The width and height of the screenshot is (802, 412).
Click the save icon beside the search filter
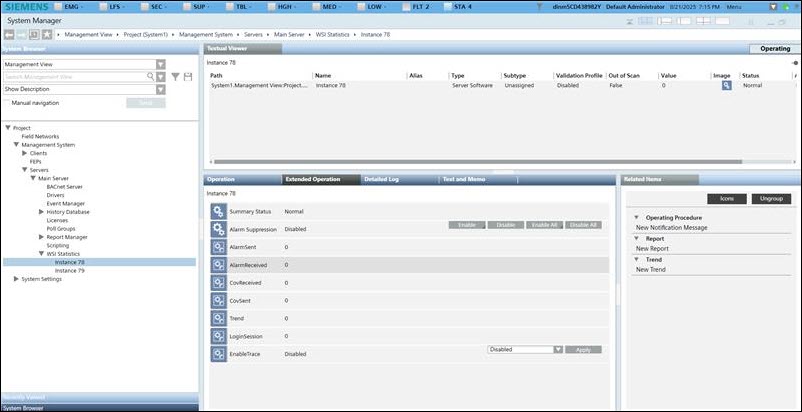(187, 76)
